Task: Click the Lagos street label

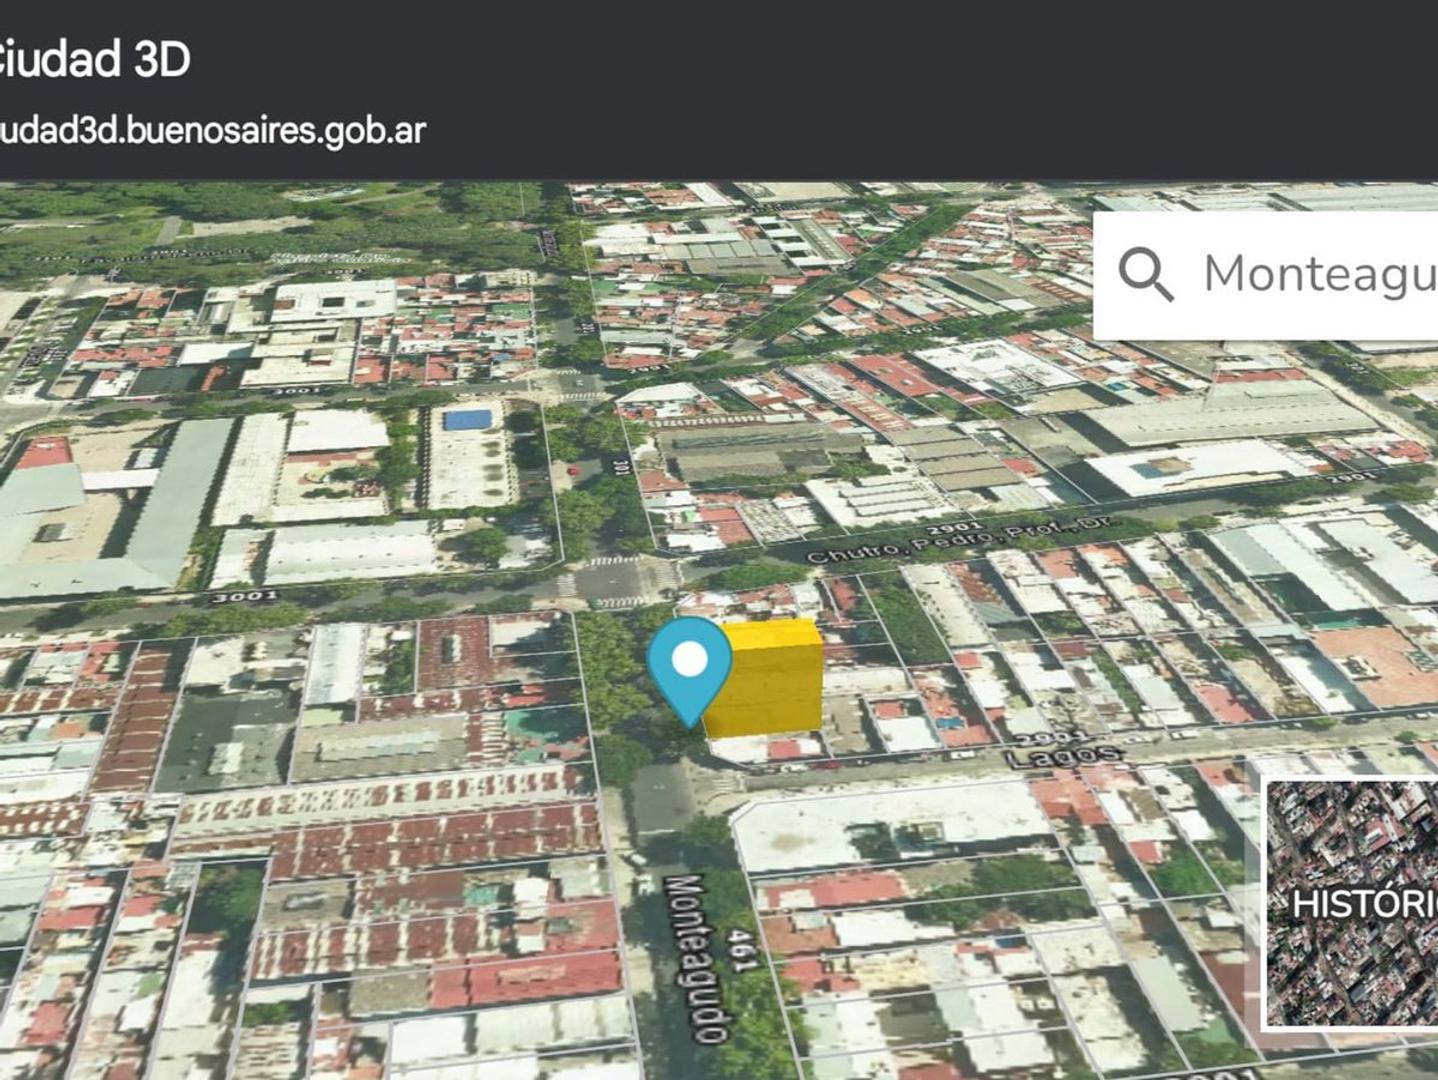Action: (x=1061, y=754)
